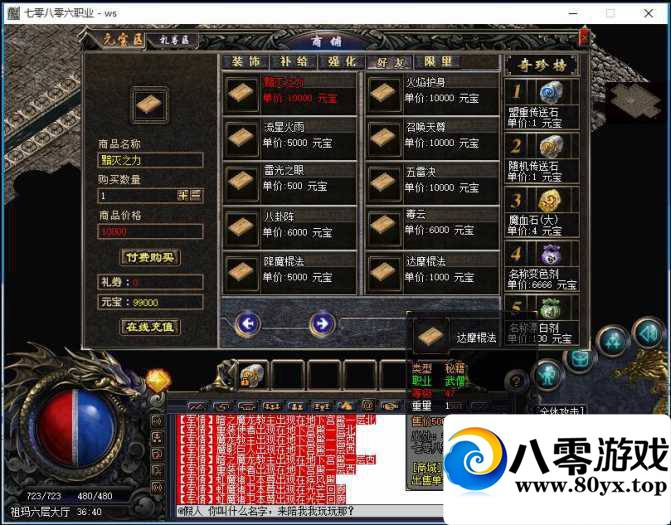
Task: Click the round speaker-shaped button
Action: (x=648, y=333)
